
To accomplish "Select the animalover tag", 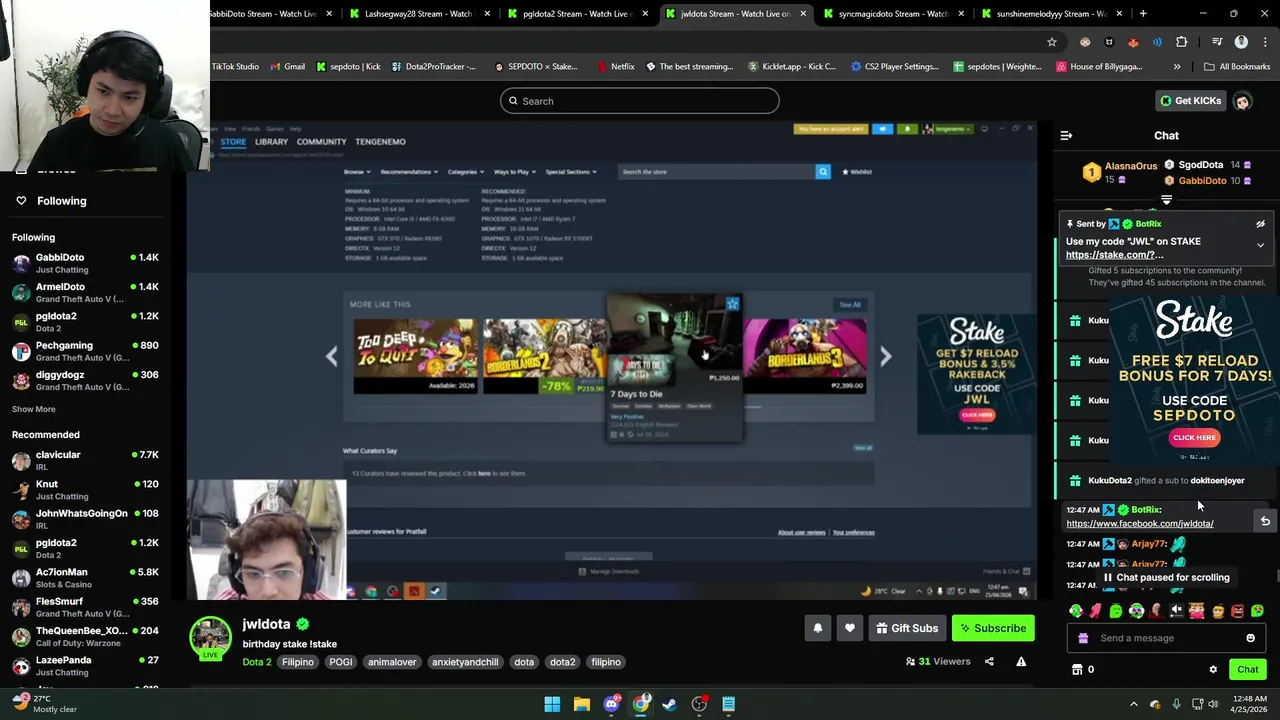I will (x=392, y=662).
